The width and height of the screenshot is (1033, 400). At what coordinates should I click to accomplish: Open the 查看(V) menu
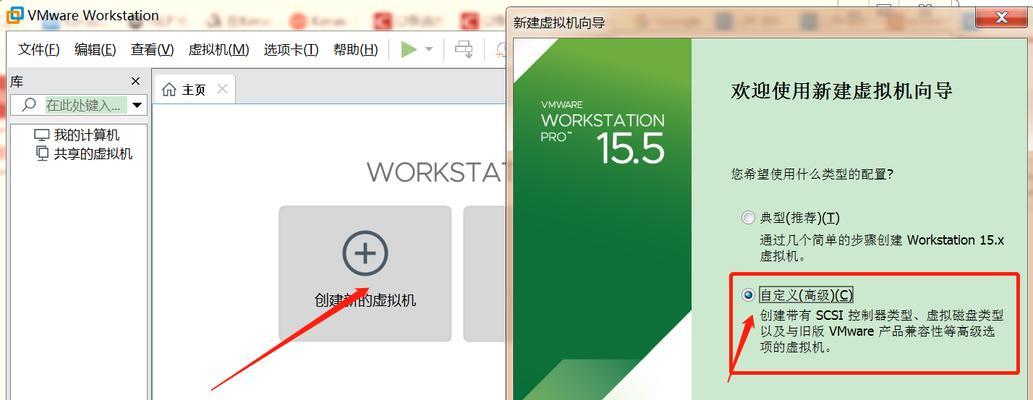152,49
